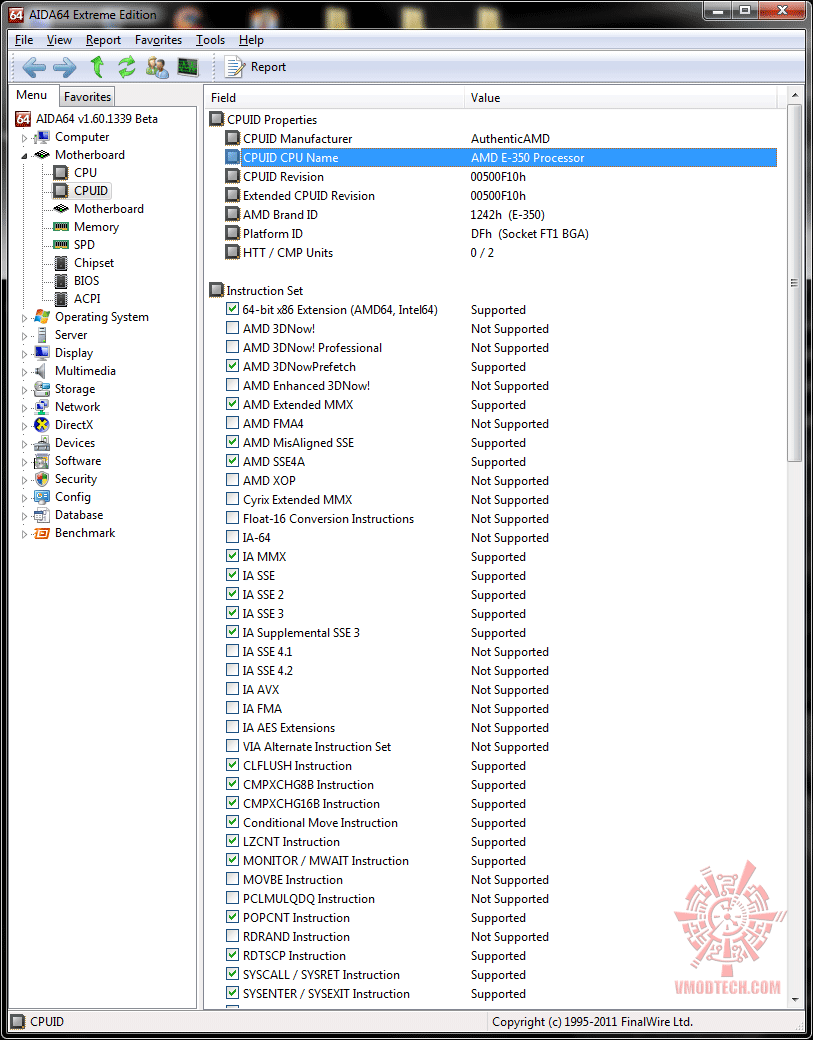Expand the Database tree node

[25, 515]
